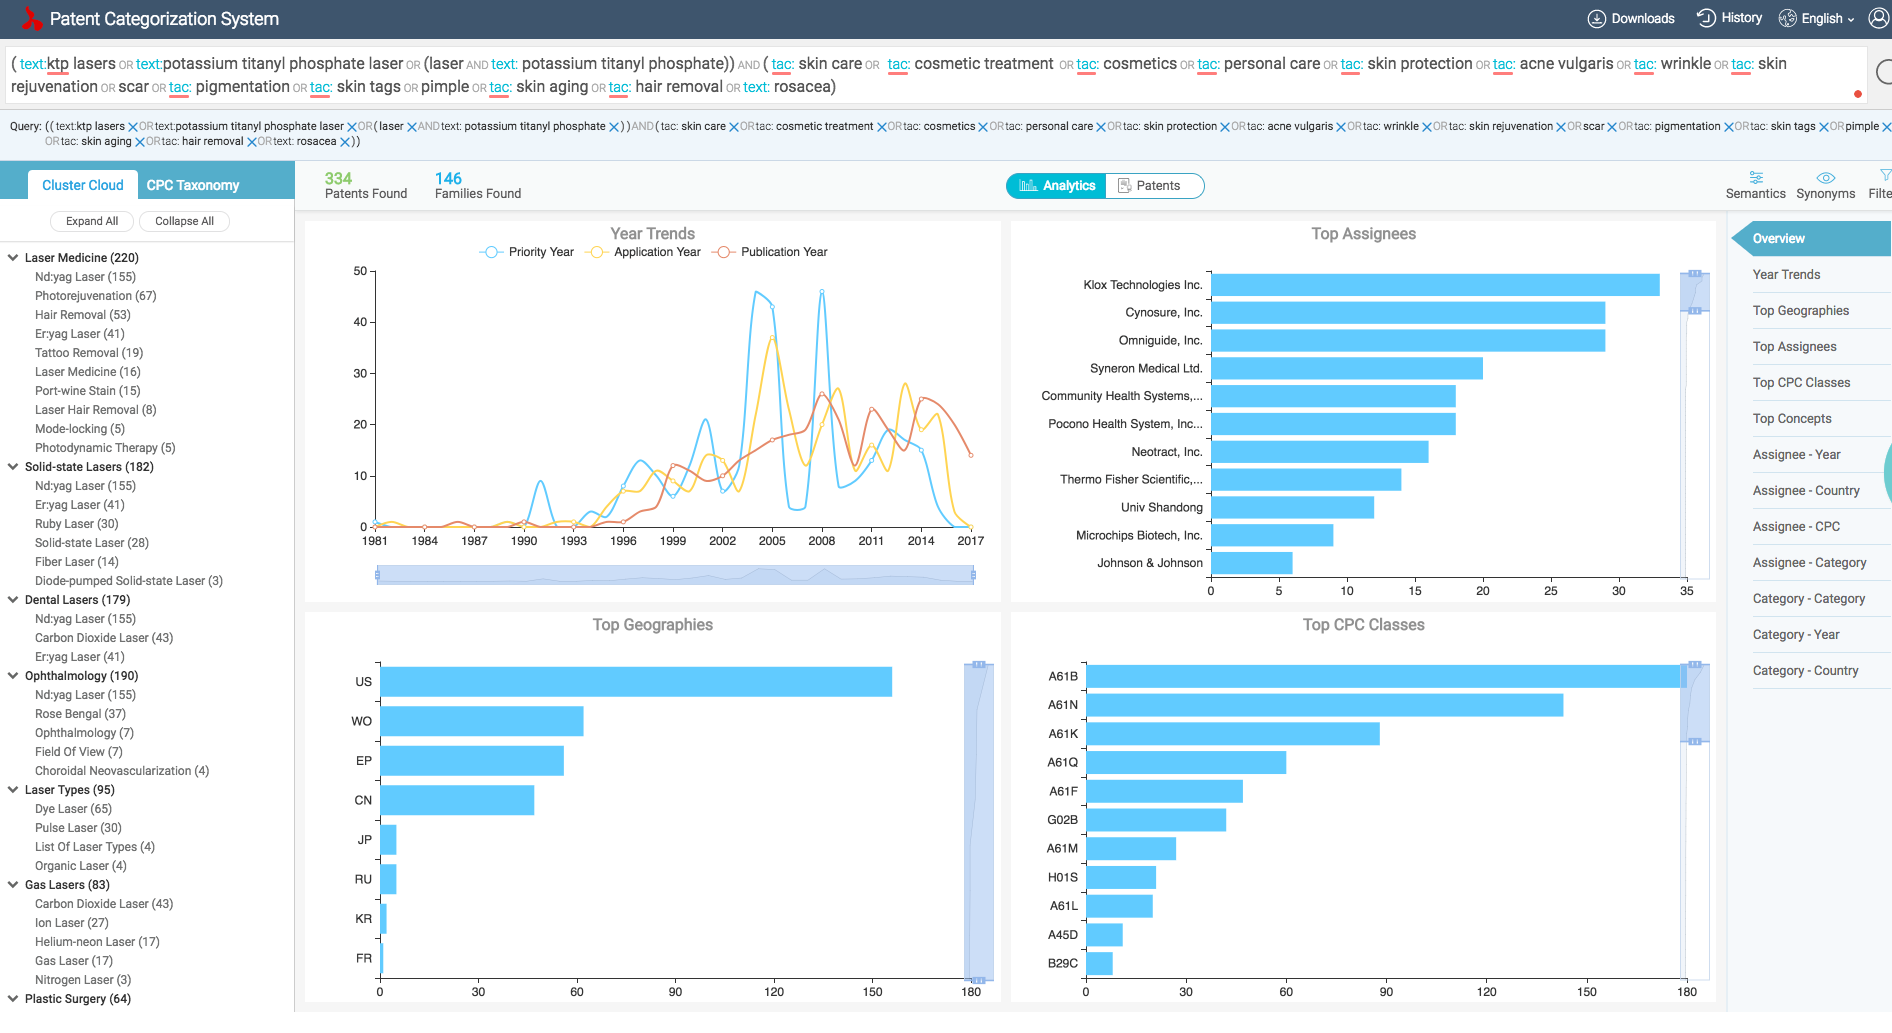Switch to the Patents view tab
This screenshot has width=1892, height=1033.
(x=1154, y=186)
